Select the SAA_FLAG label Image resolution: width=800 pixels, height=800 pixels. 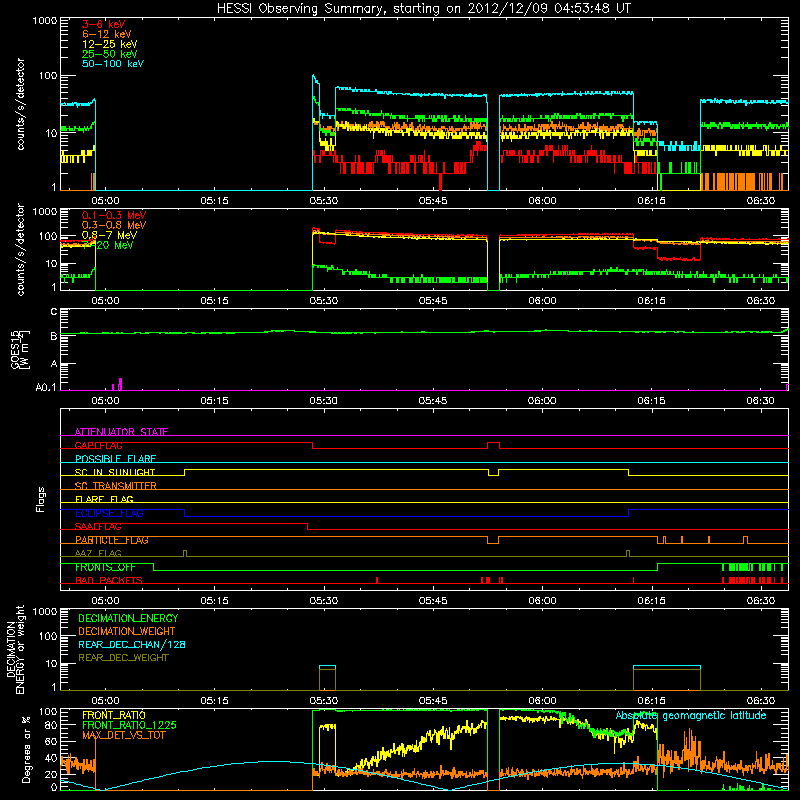pyautogui.click(x=98, y=527)
